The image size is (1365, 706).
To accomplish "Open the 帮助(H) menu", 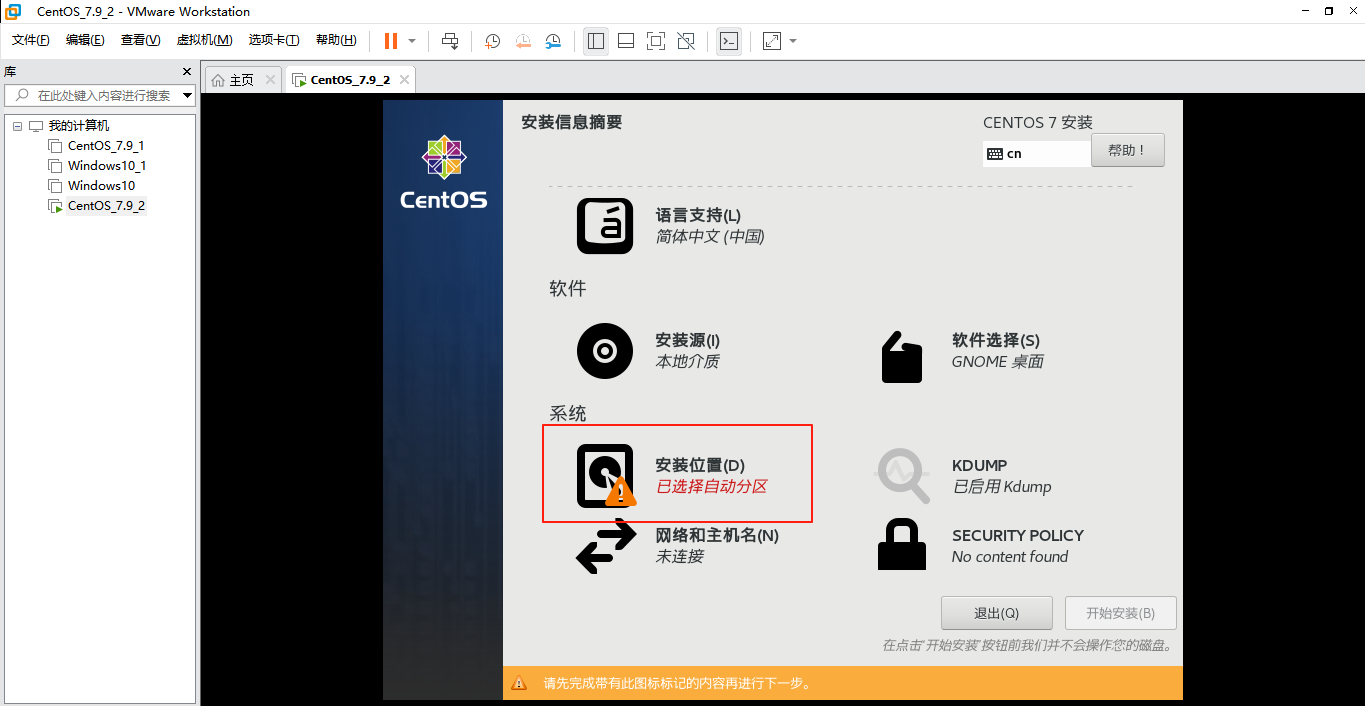I will click(336, 40).
